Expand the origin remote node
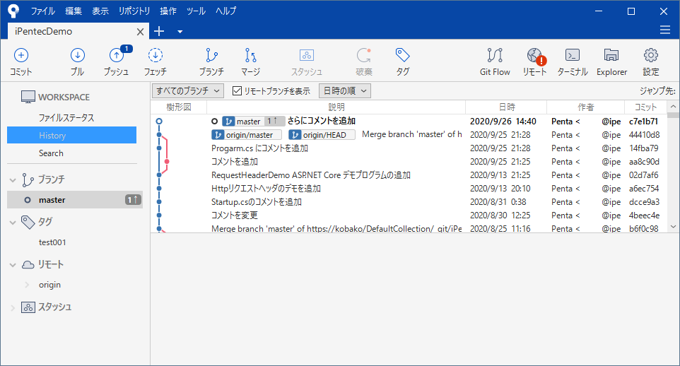The image size is (680, 366). click(27, 285)
